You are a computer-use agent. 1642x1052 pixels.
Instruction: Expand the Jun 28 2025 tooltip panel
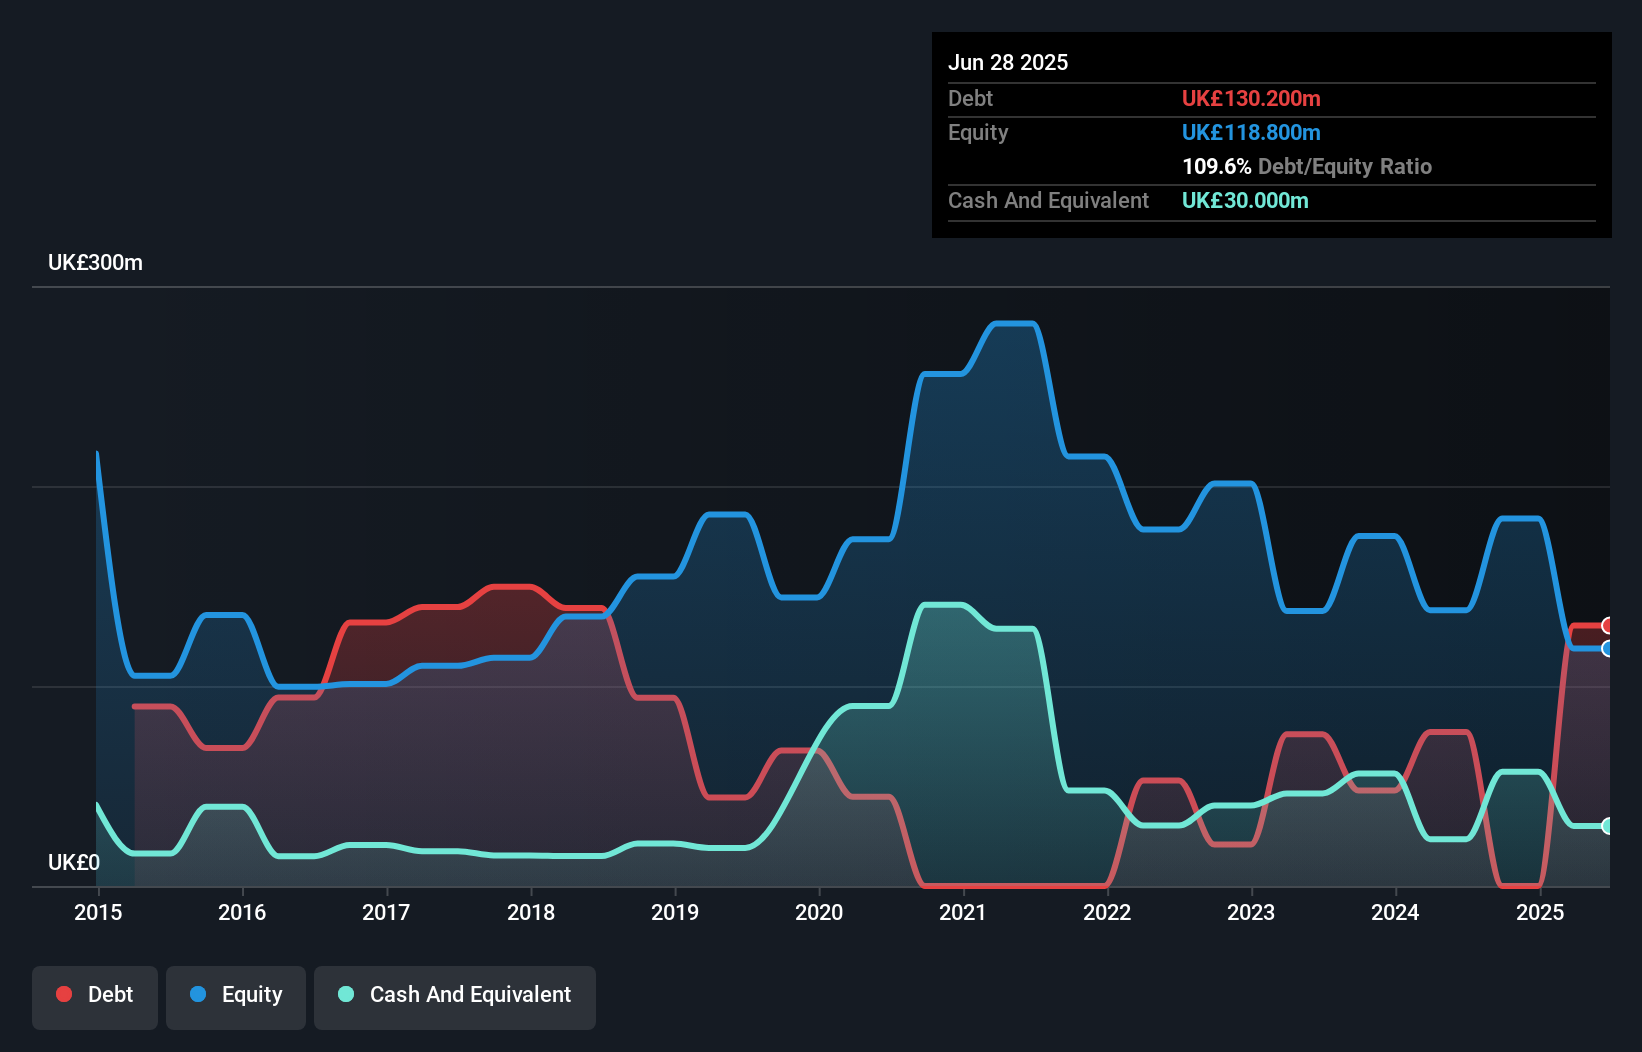click(x=1008, y=62)
